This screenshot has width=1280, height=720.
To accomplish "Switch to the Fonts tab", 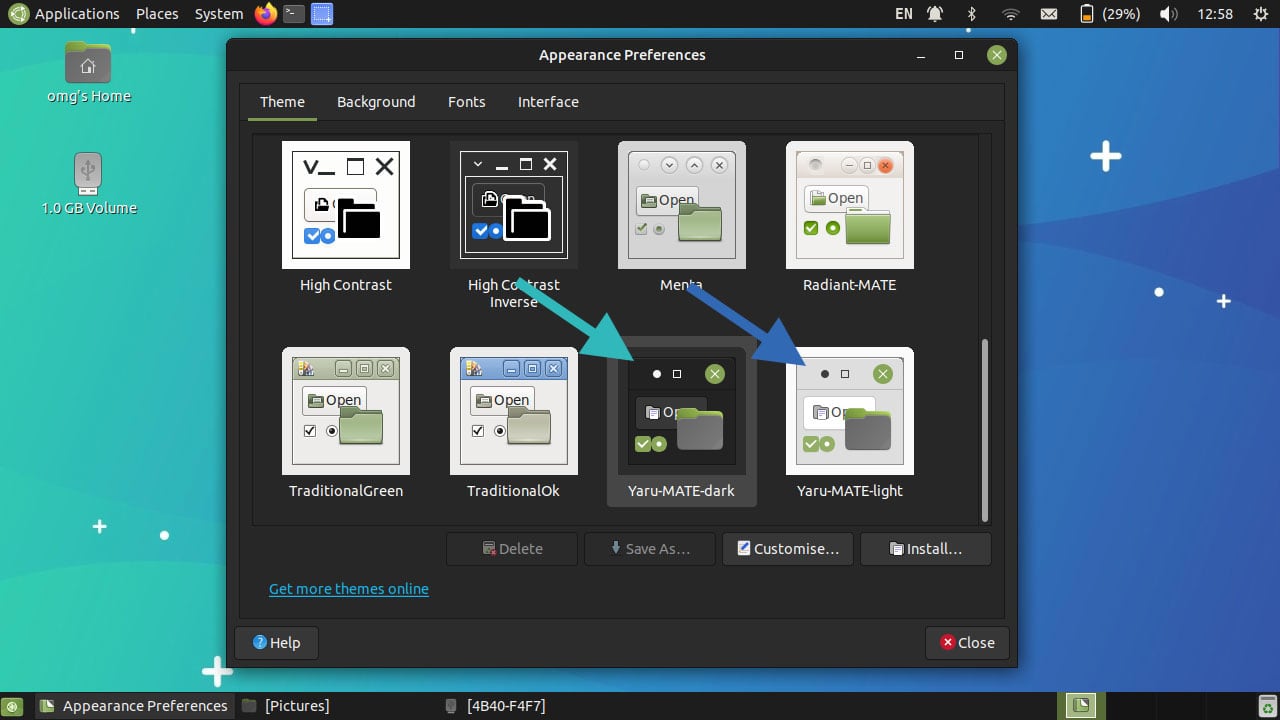I will (467, 102).
